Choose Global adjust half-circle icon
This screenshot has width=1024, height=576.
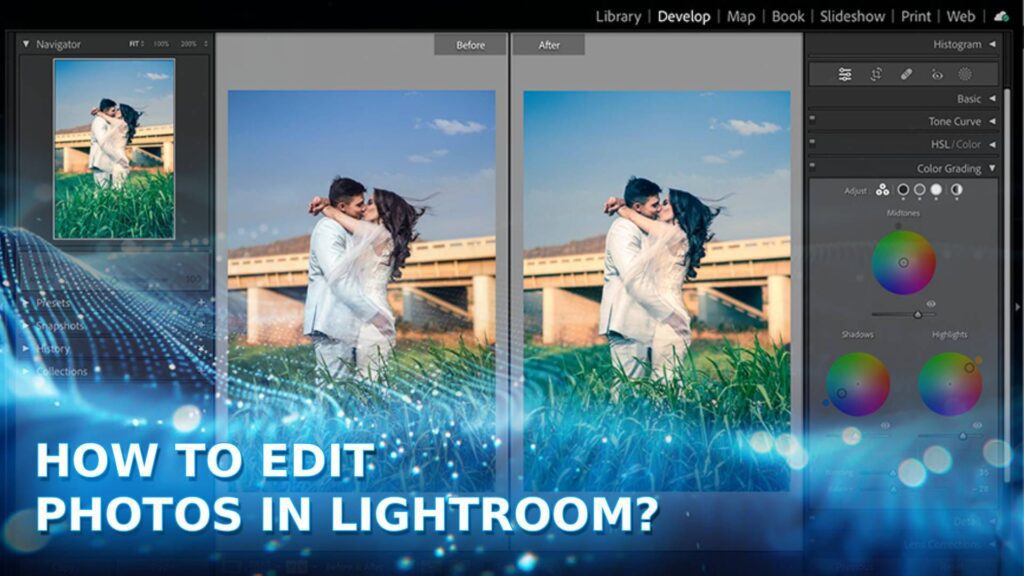point(957,190)
